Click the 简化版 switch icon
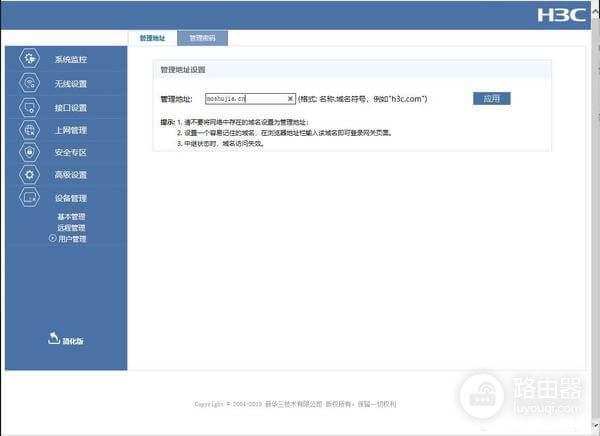 click(54, 339)
